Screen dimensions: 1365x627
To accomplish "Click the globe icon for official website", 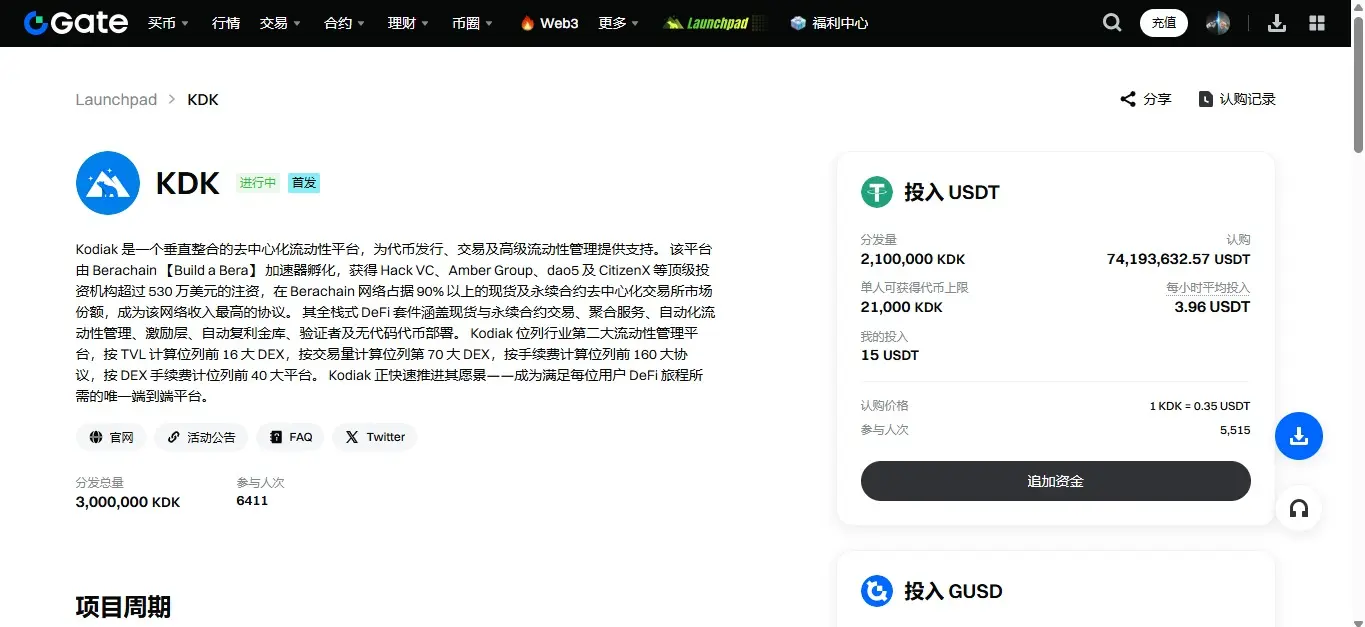I will pyautogui.click(x=96, y=437).
